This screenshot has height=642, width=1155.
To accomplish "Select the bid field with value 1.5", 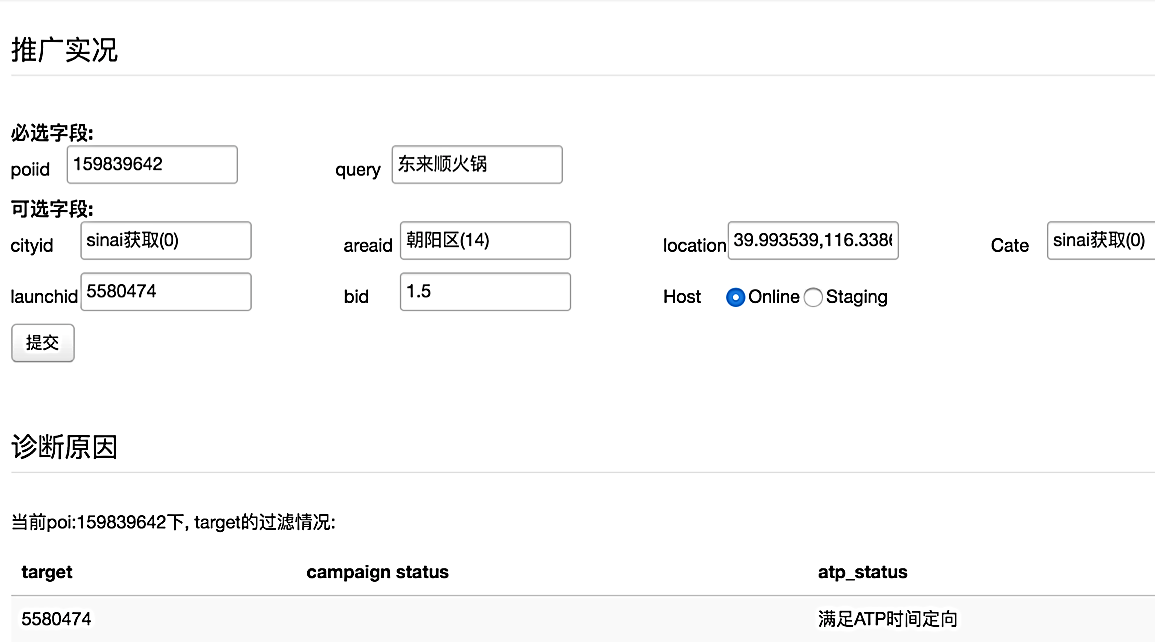I will pos(485,292).
